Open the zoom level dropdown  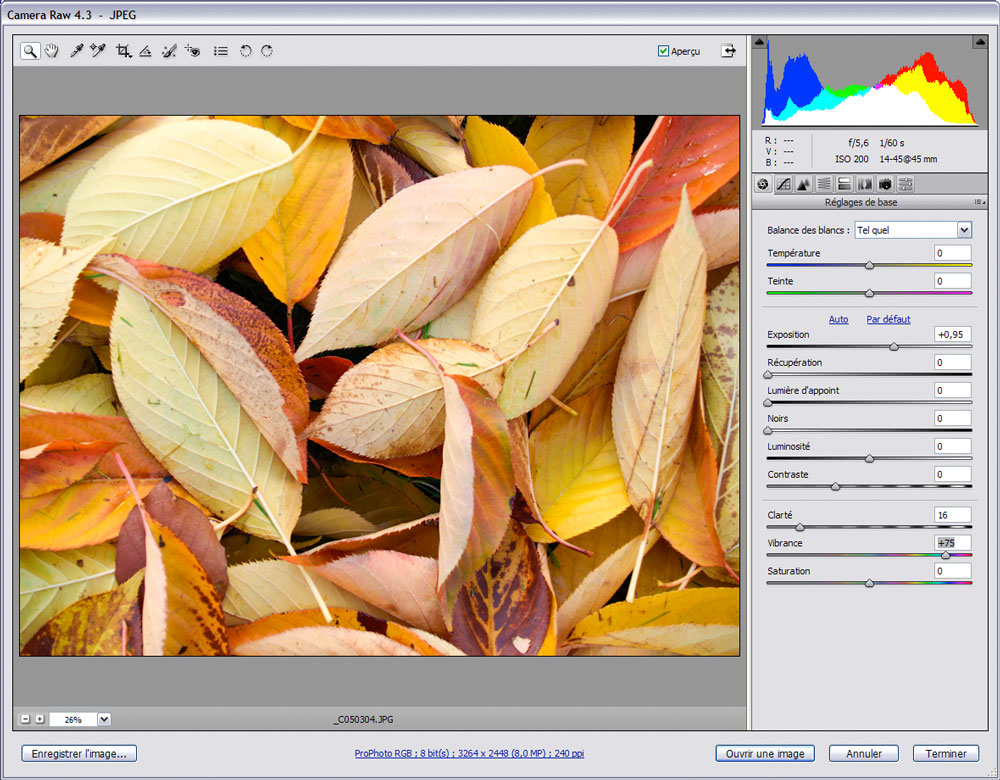click(x=104, y=719)
